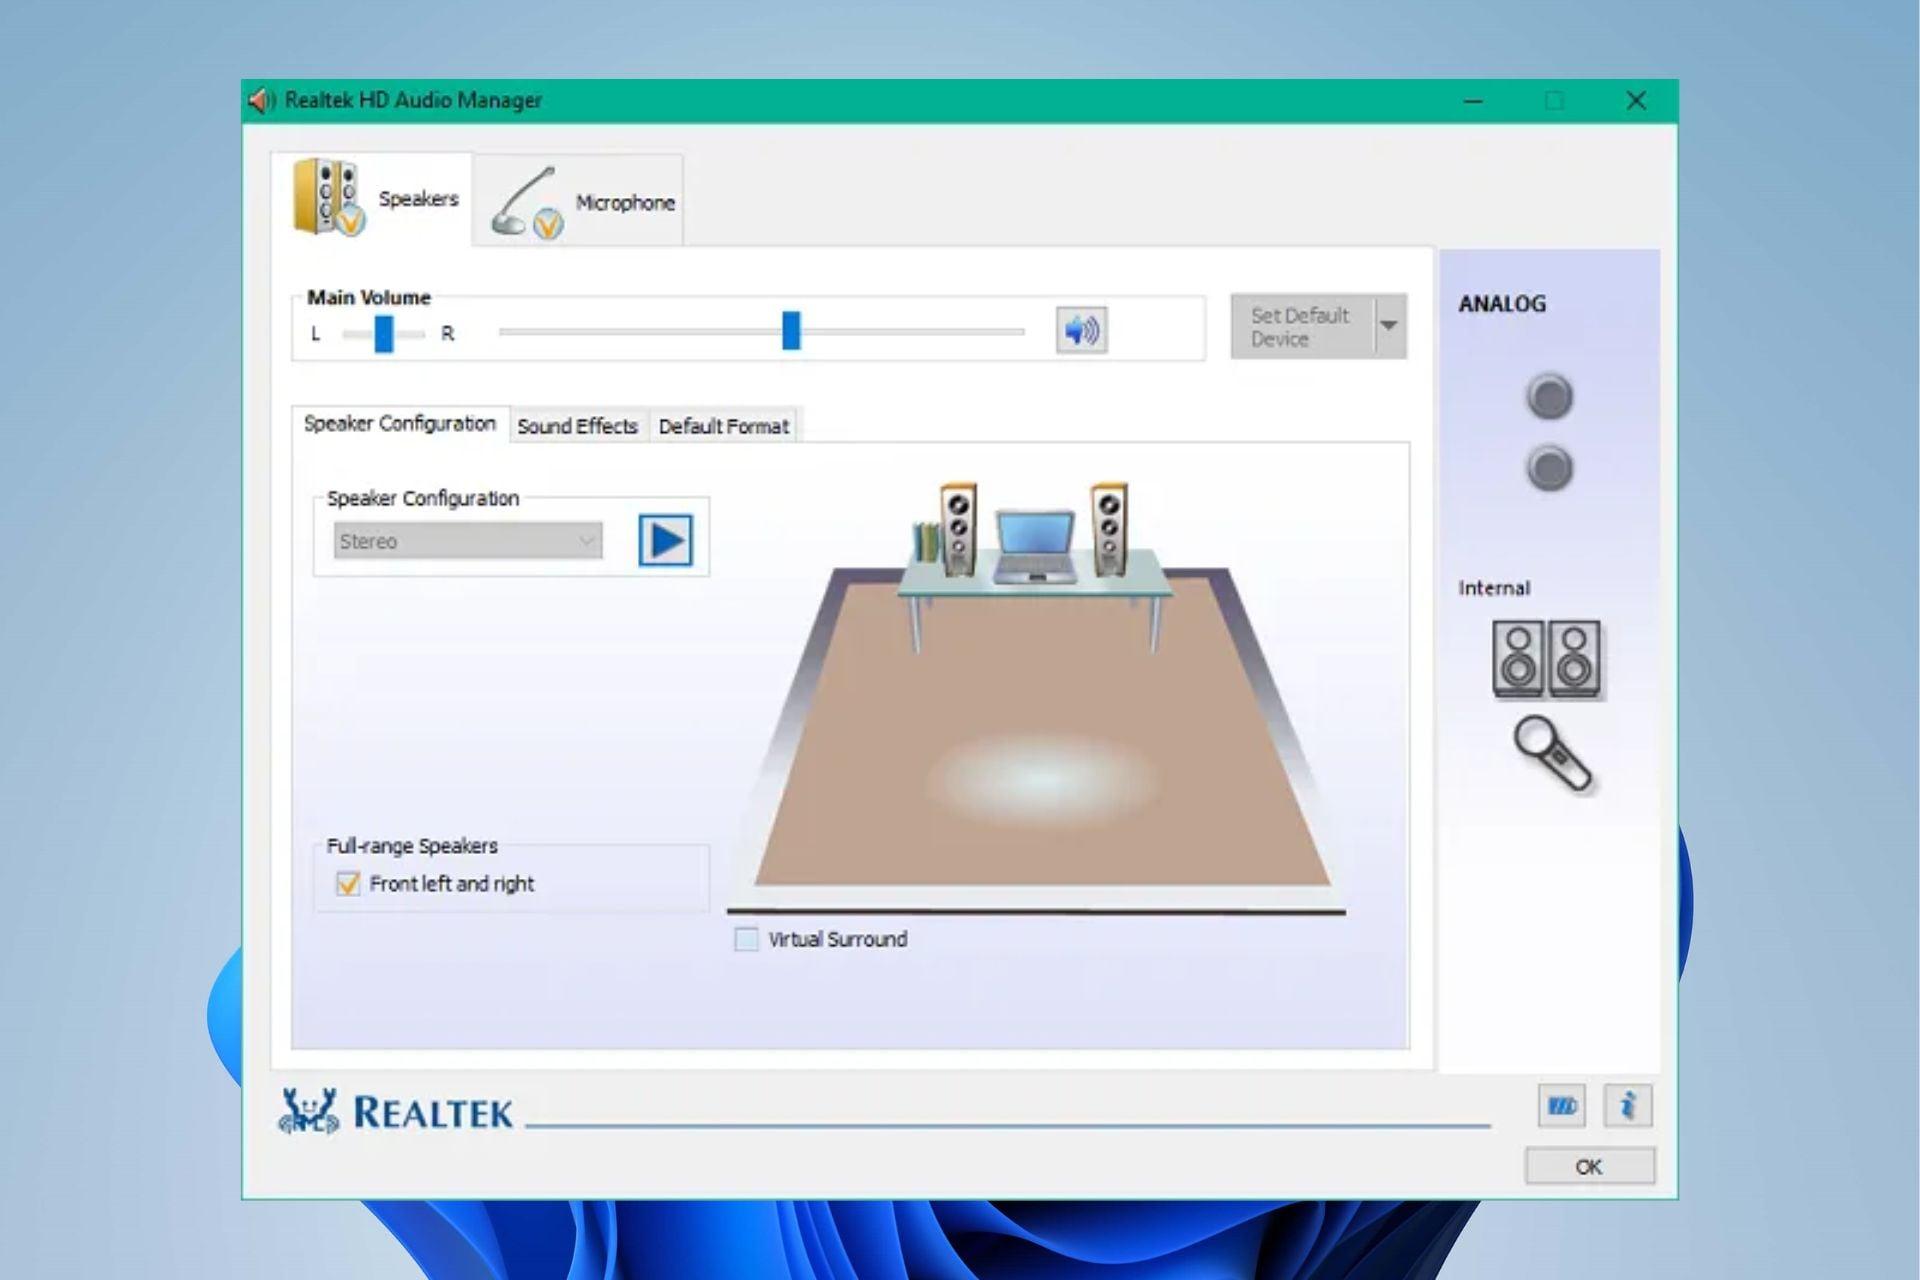Click the Set Default Device button
1920x1280 pixels.
coord(1300,326)
